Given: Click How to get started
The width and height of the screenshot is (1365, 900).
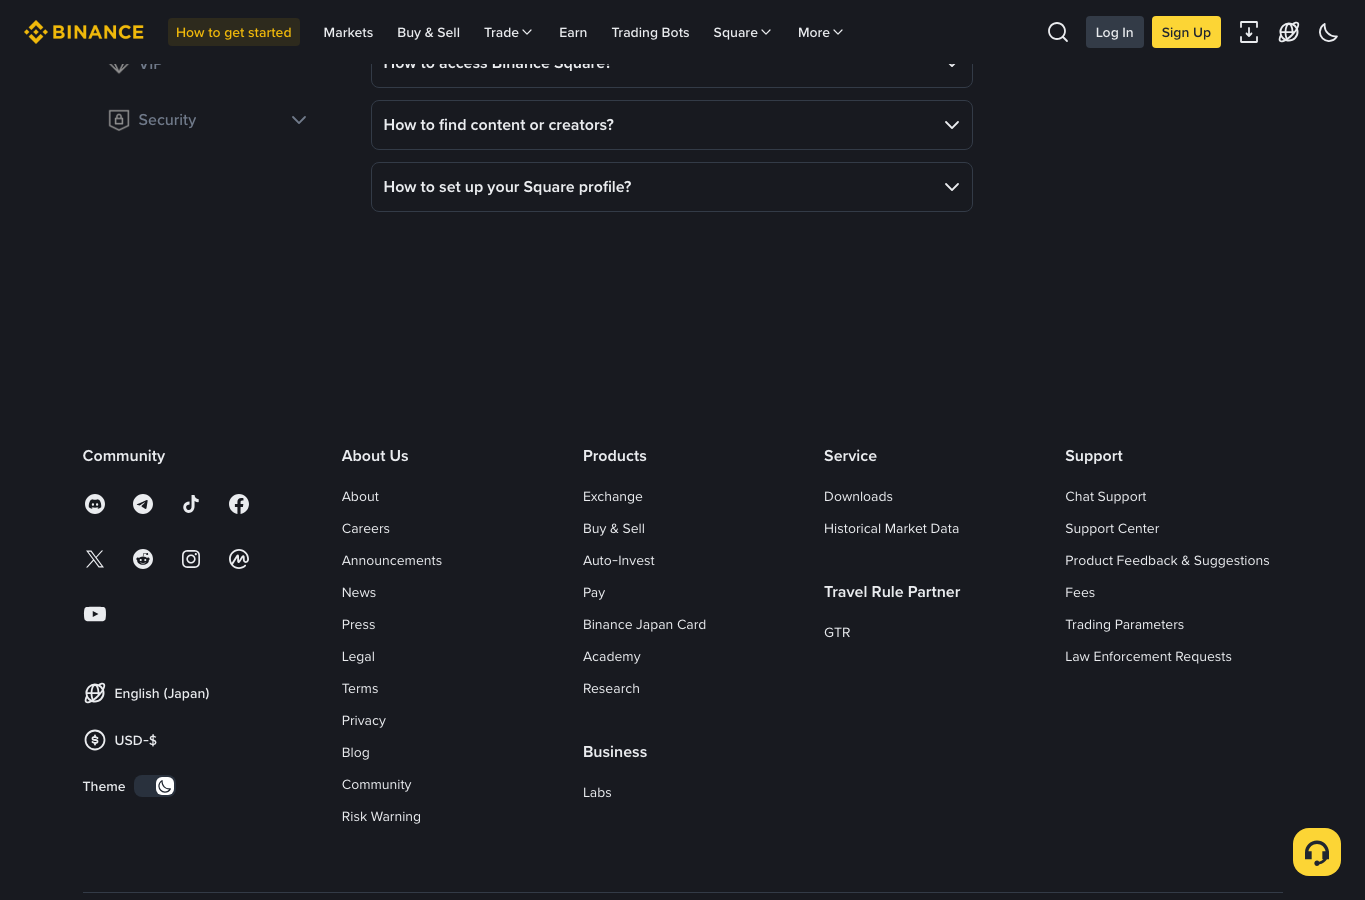Looking at the screenshot, I should 234,32.
